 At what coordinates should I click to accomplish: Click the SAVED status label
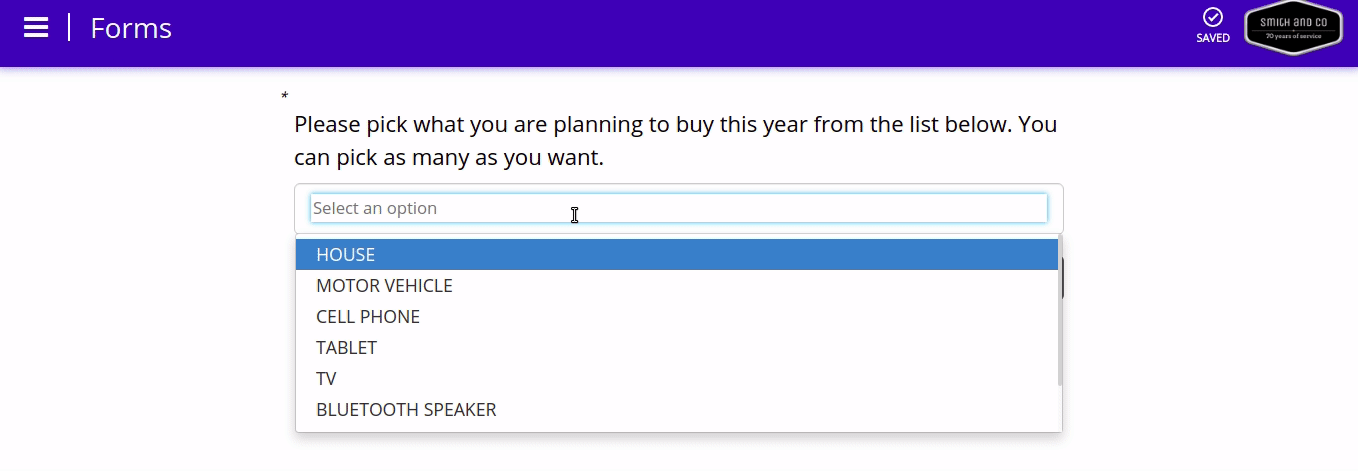1213,39
